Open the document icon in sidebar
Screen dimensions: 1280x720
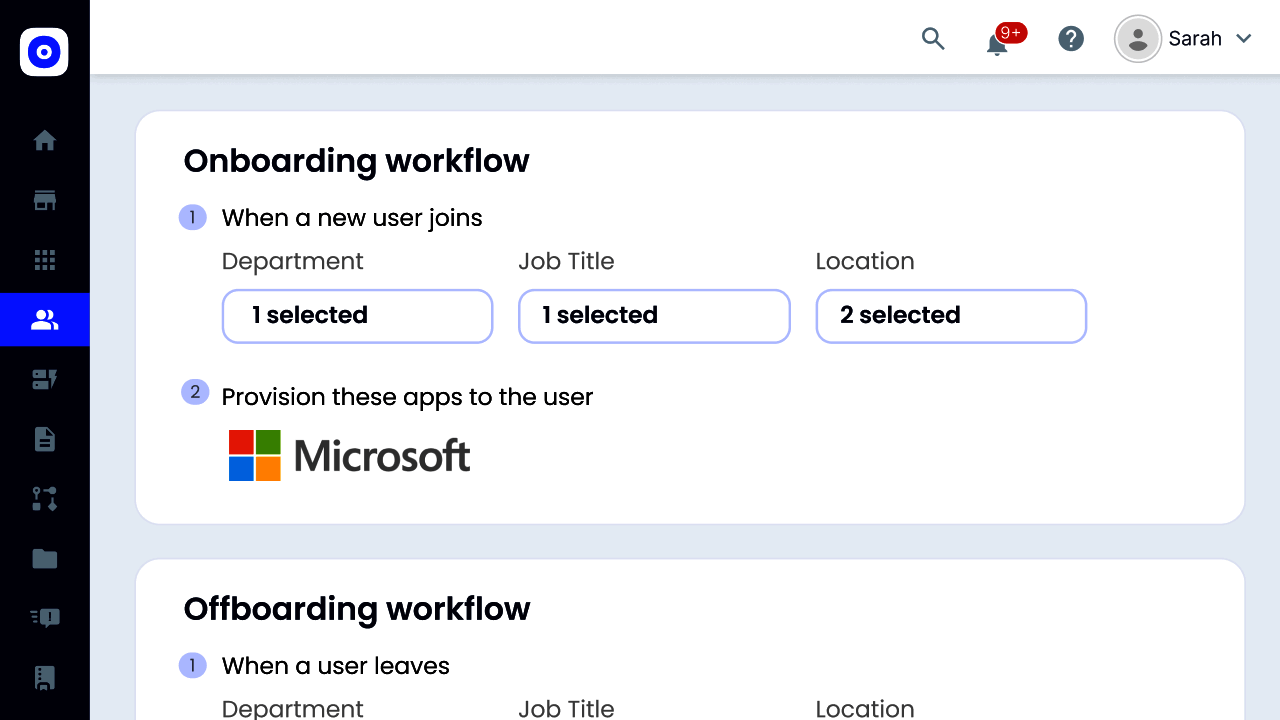pyautogui.click(x=45, y=439)
